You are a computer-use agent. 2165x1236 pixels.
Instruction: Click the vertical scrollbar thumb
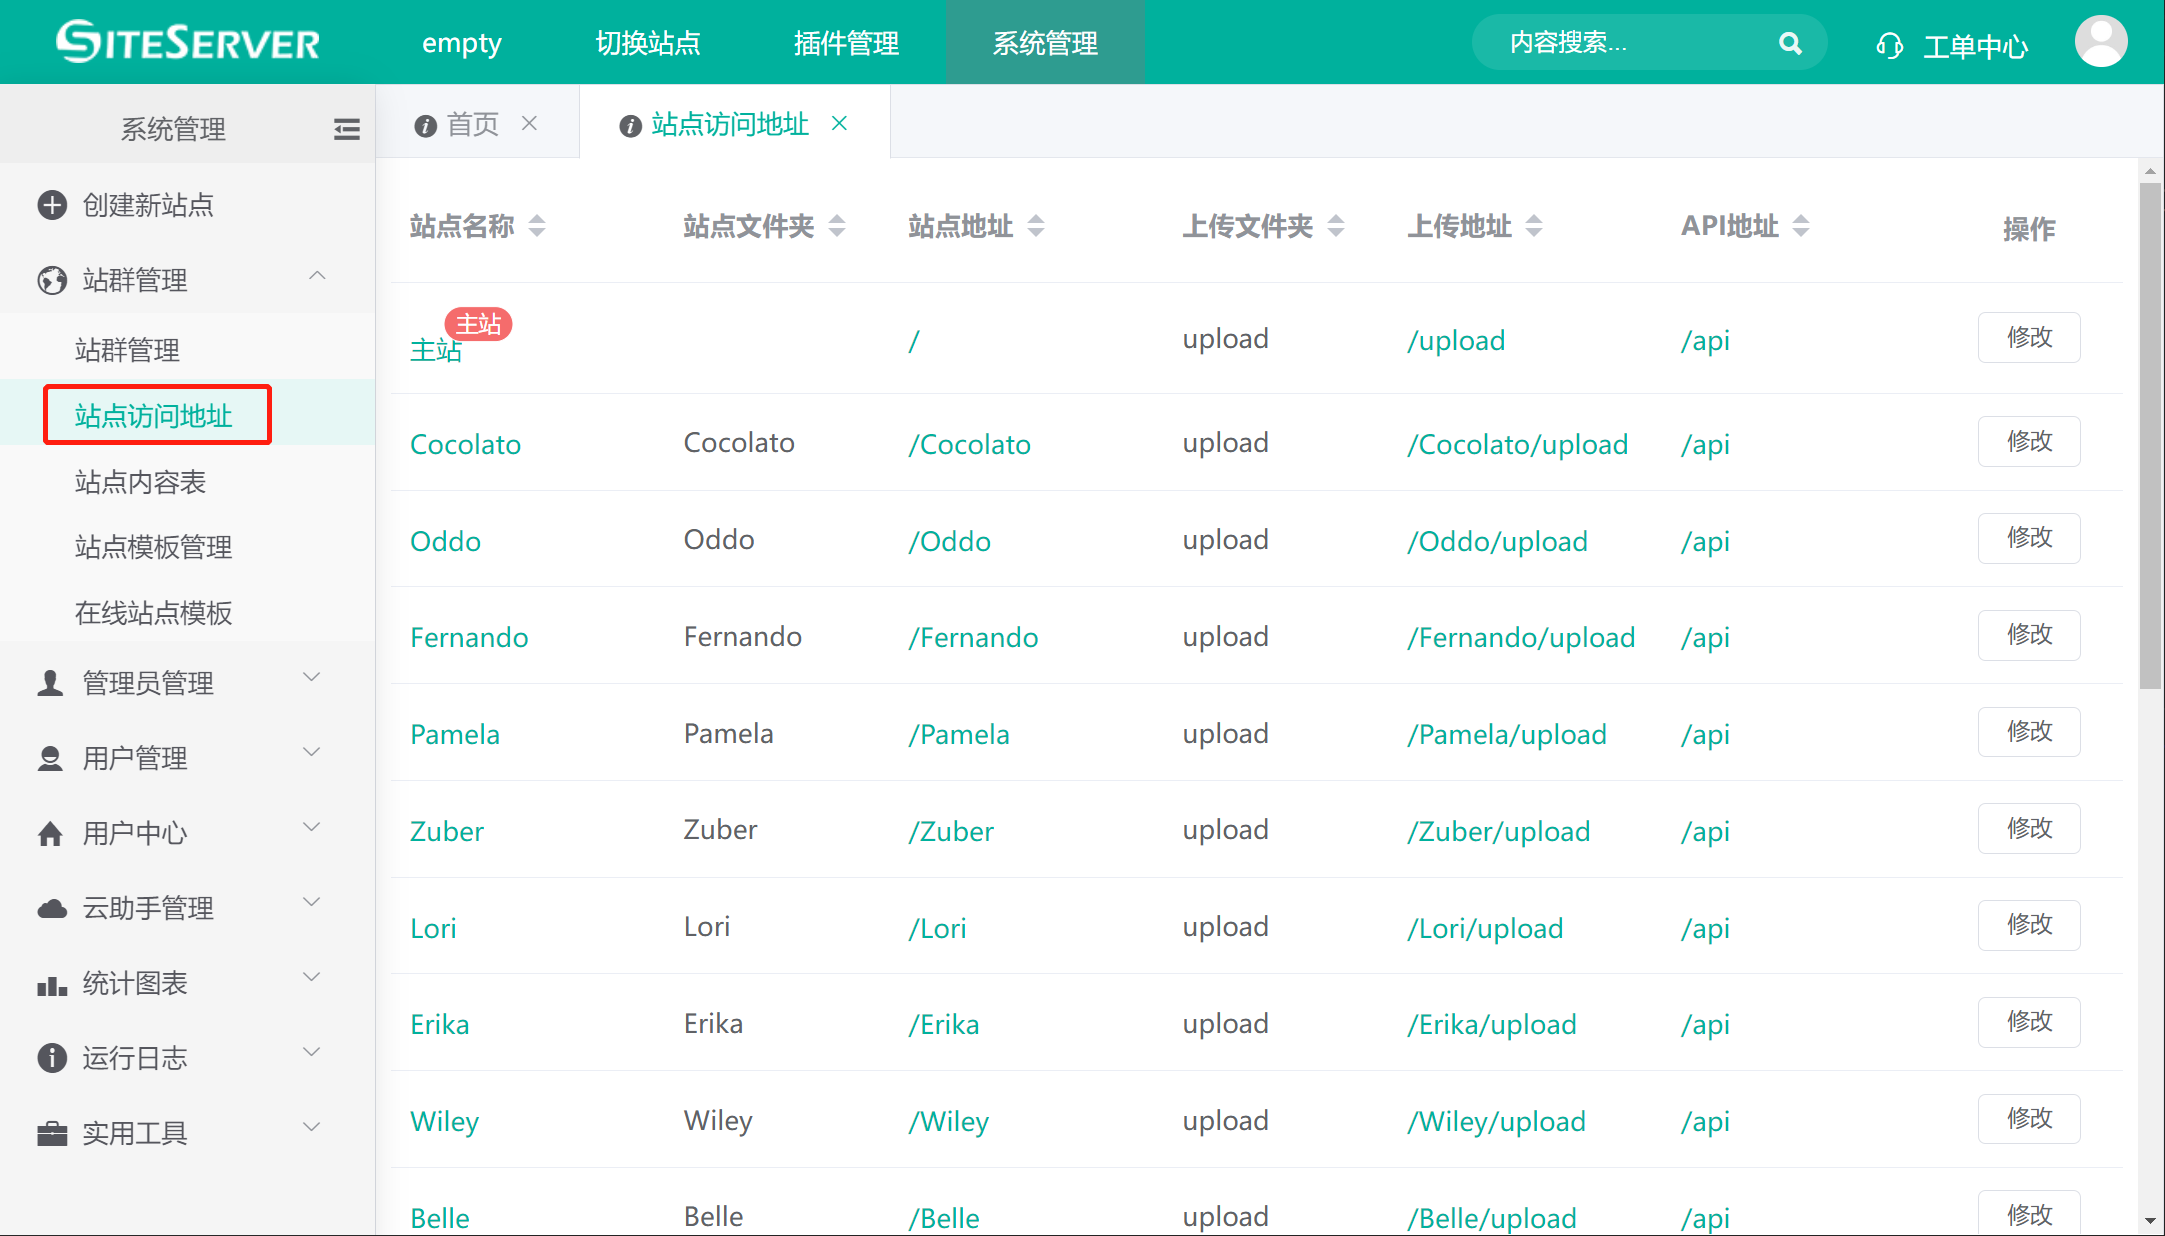[2150, 435]
